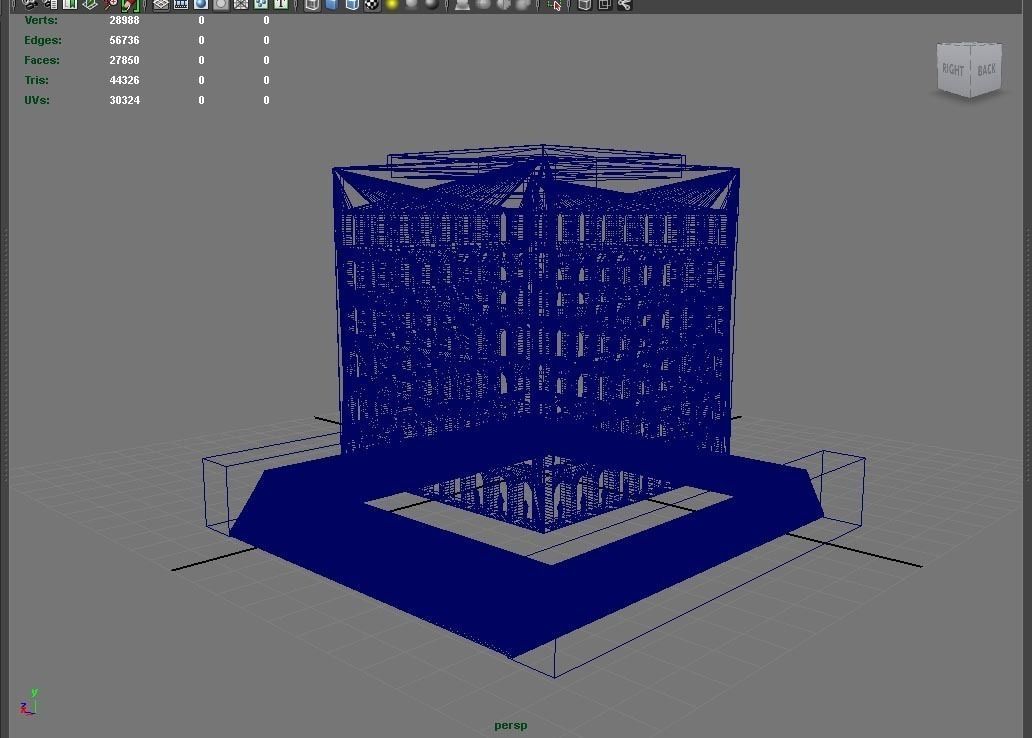Screen dimensions: 1032x738
Task: Toggle the Field Chart icon
Action: [x=241, y=4]
